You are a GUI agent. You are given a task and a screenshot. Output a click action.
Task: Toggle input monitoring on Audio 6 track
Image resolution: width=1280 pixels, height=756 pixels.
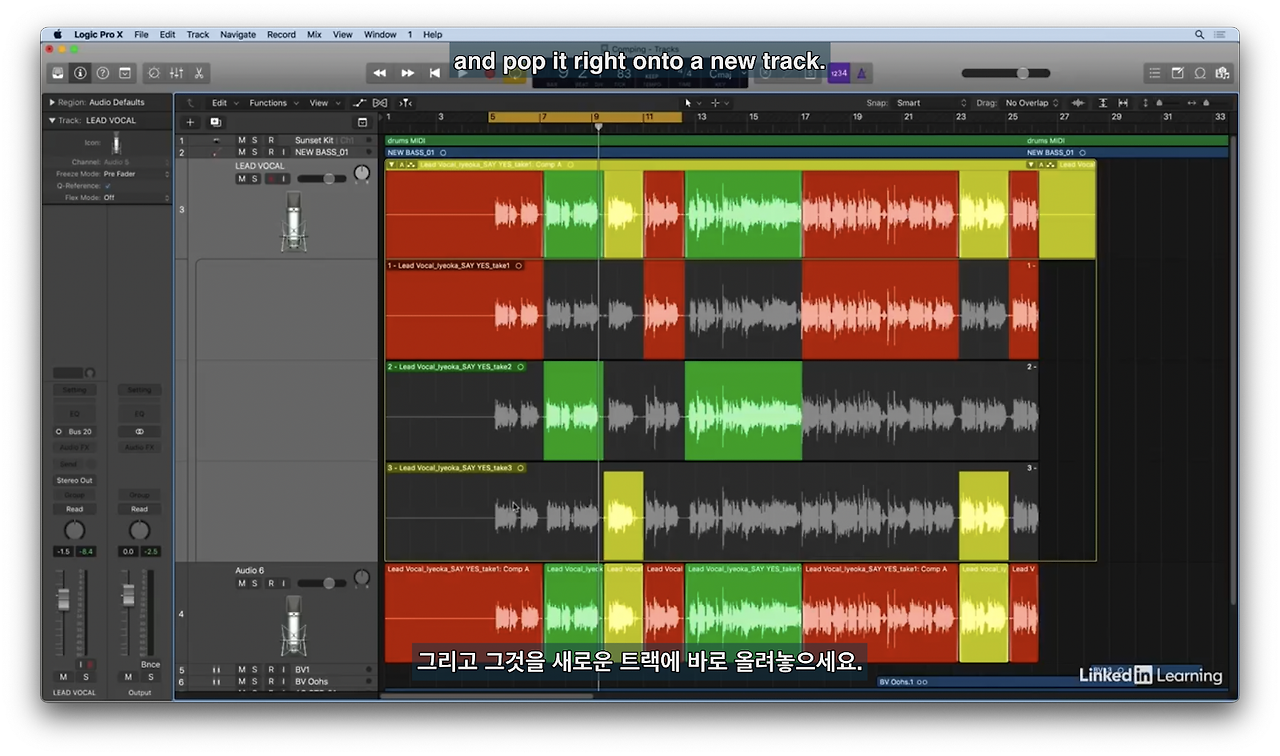[283, 583]
